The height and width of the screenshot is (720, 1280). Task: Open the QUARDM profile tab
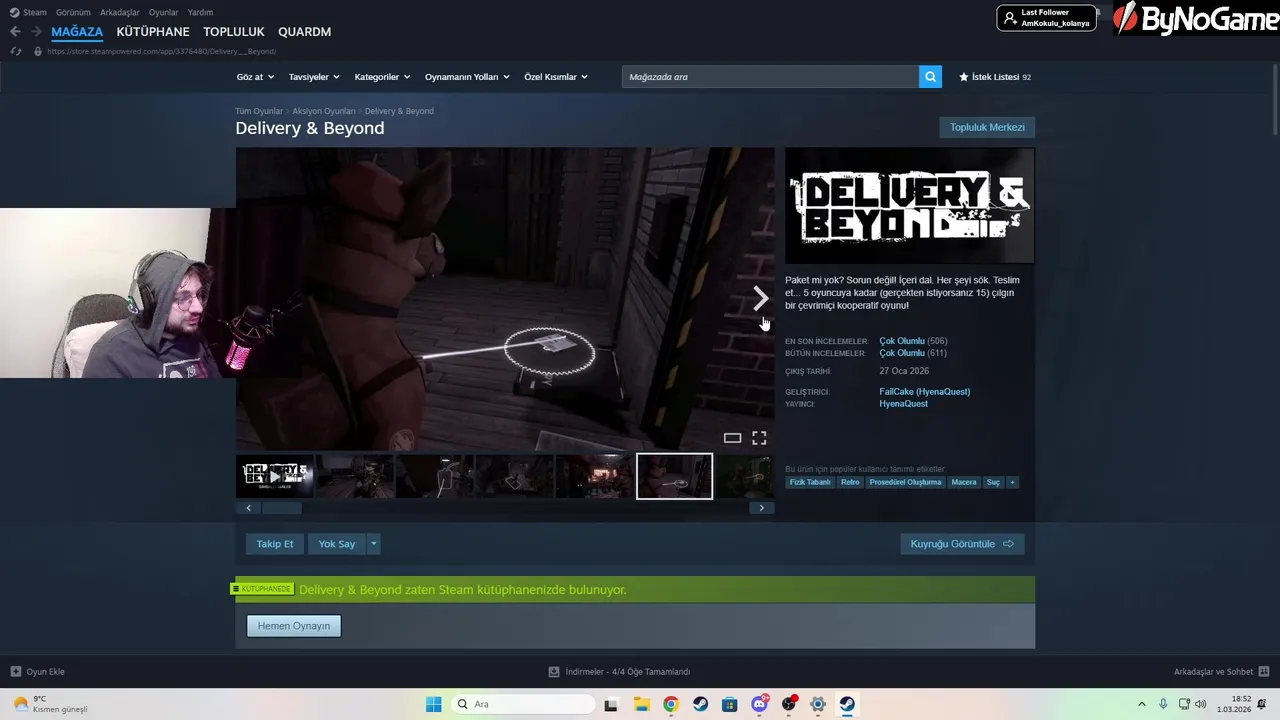(305, 32)
